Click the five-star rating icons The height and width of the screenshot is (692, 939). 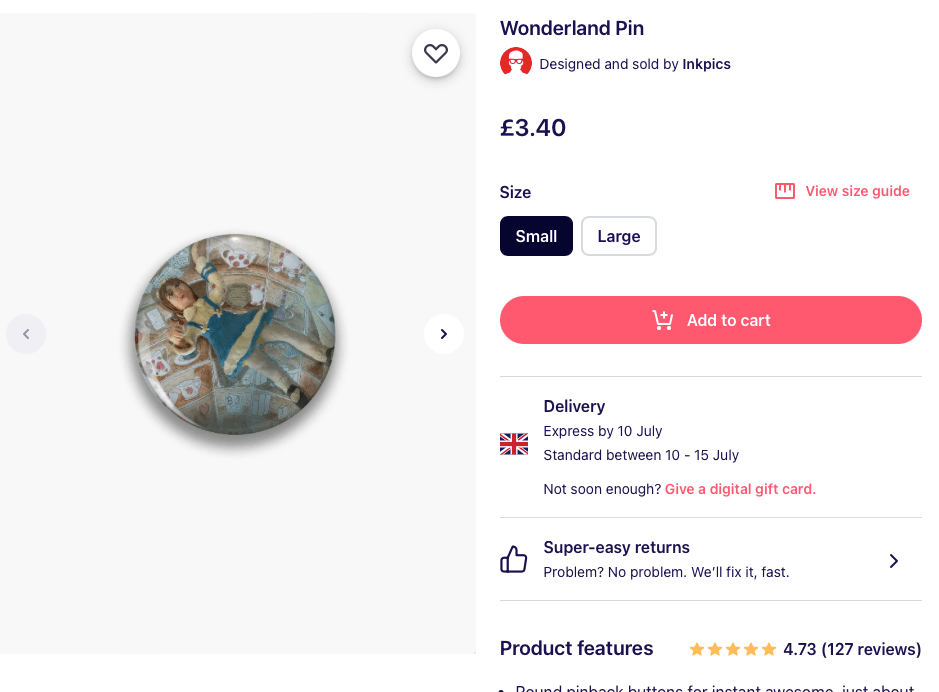pos(733,649)
